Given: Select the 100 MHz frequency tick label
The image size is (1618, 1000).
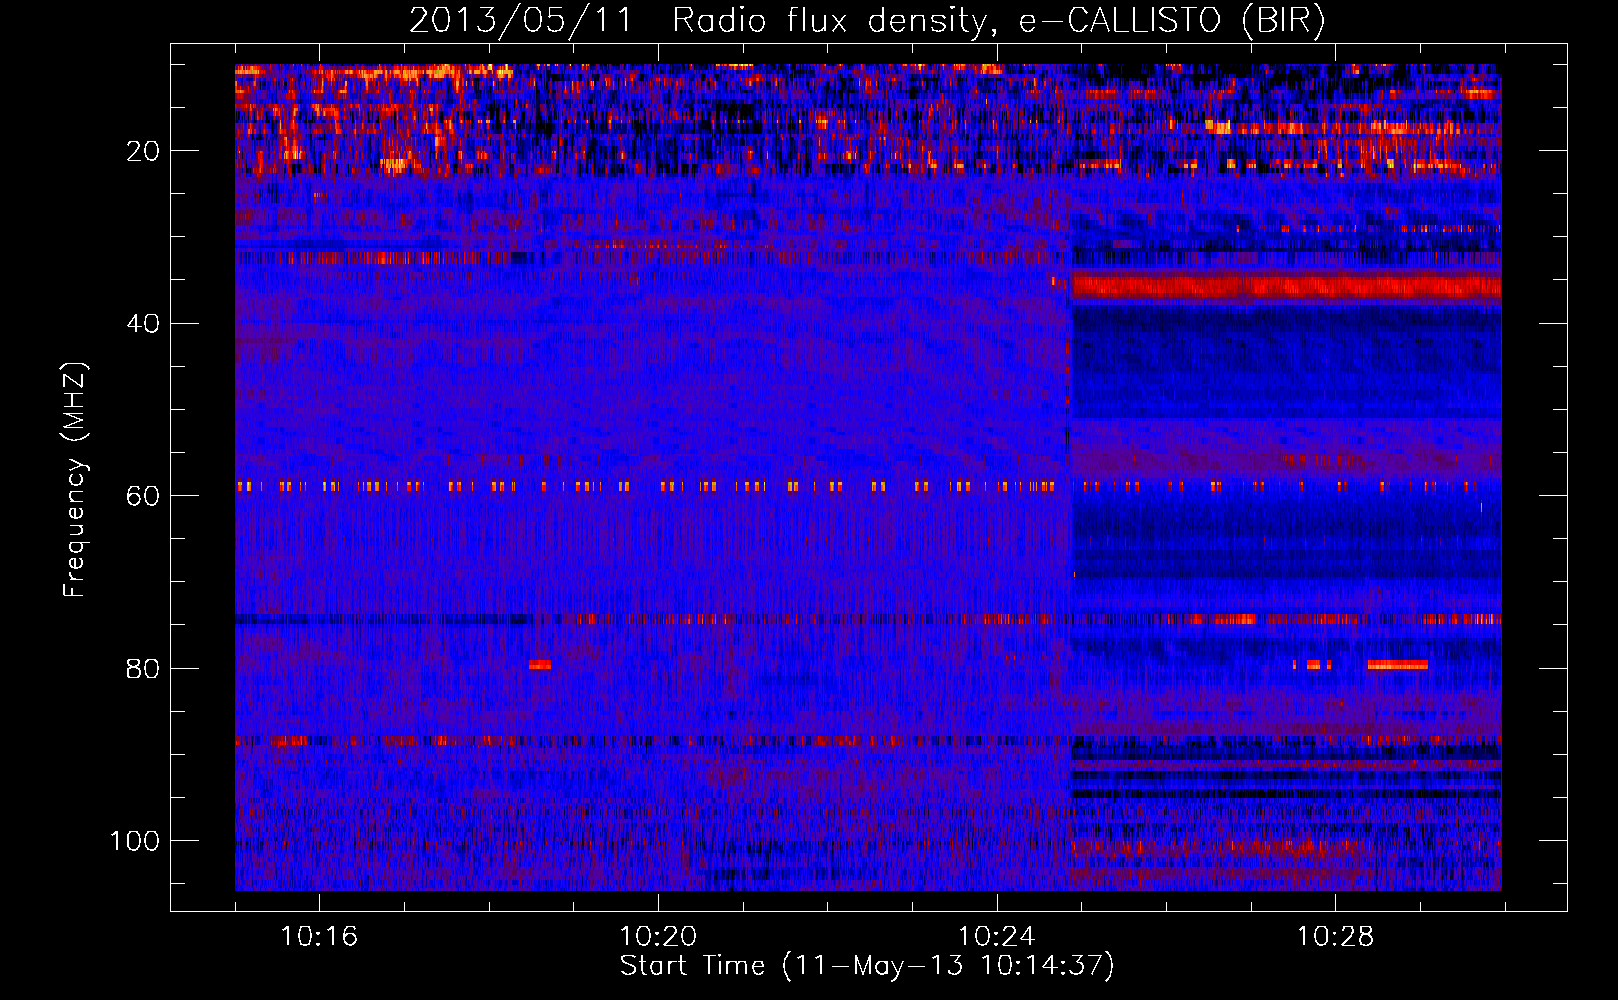Looking at the screenshot, I should coord(135,841).
